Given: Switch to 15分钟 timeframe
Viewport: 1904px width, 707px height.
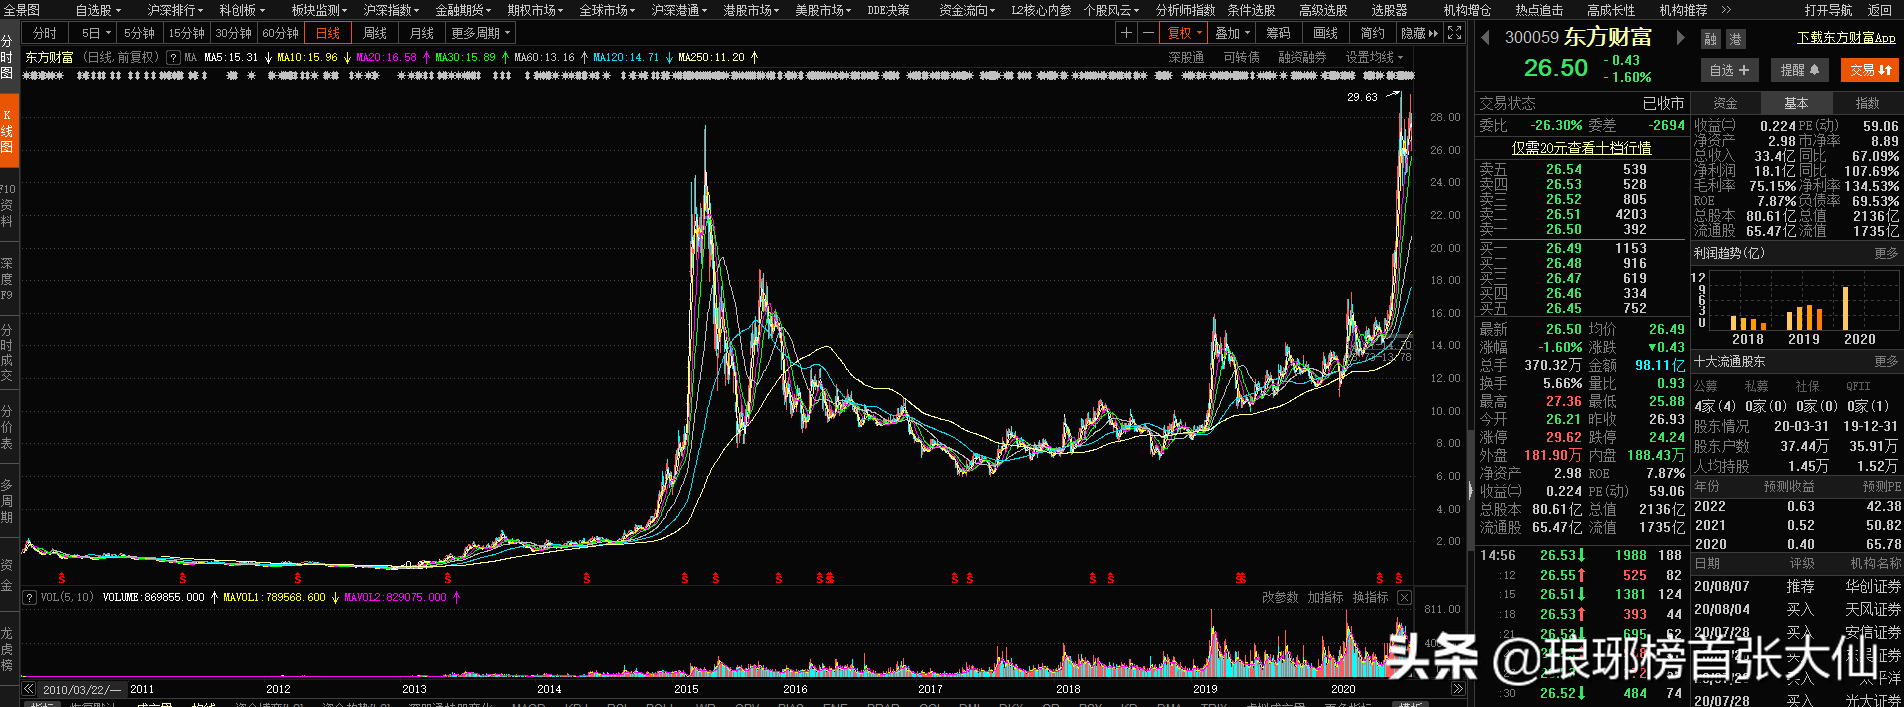Looking at the screenshot, I should 186,33.
